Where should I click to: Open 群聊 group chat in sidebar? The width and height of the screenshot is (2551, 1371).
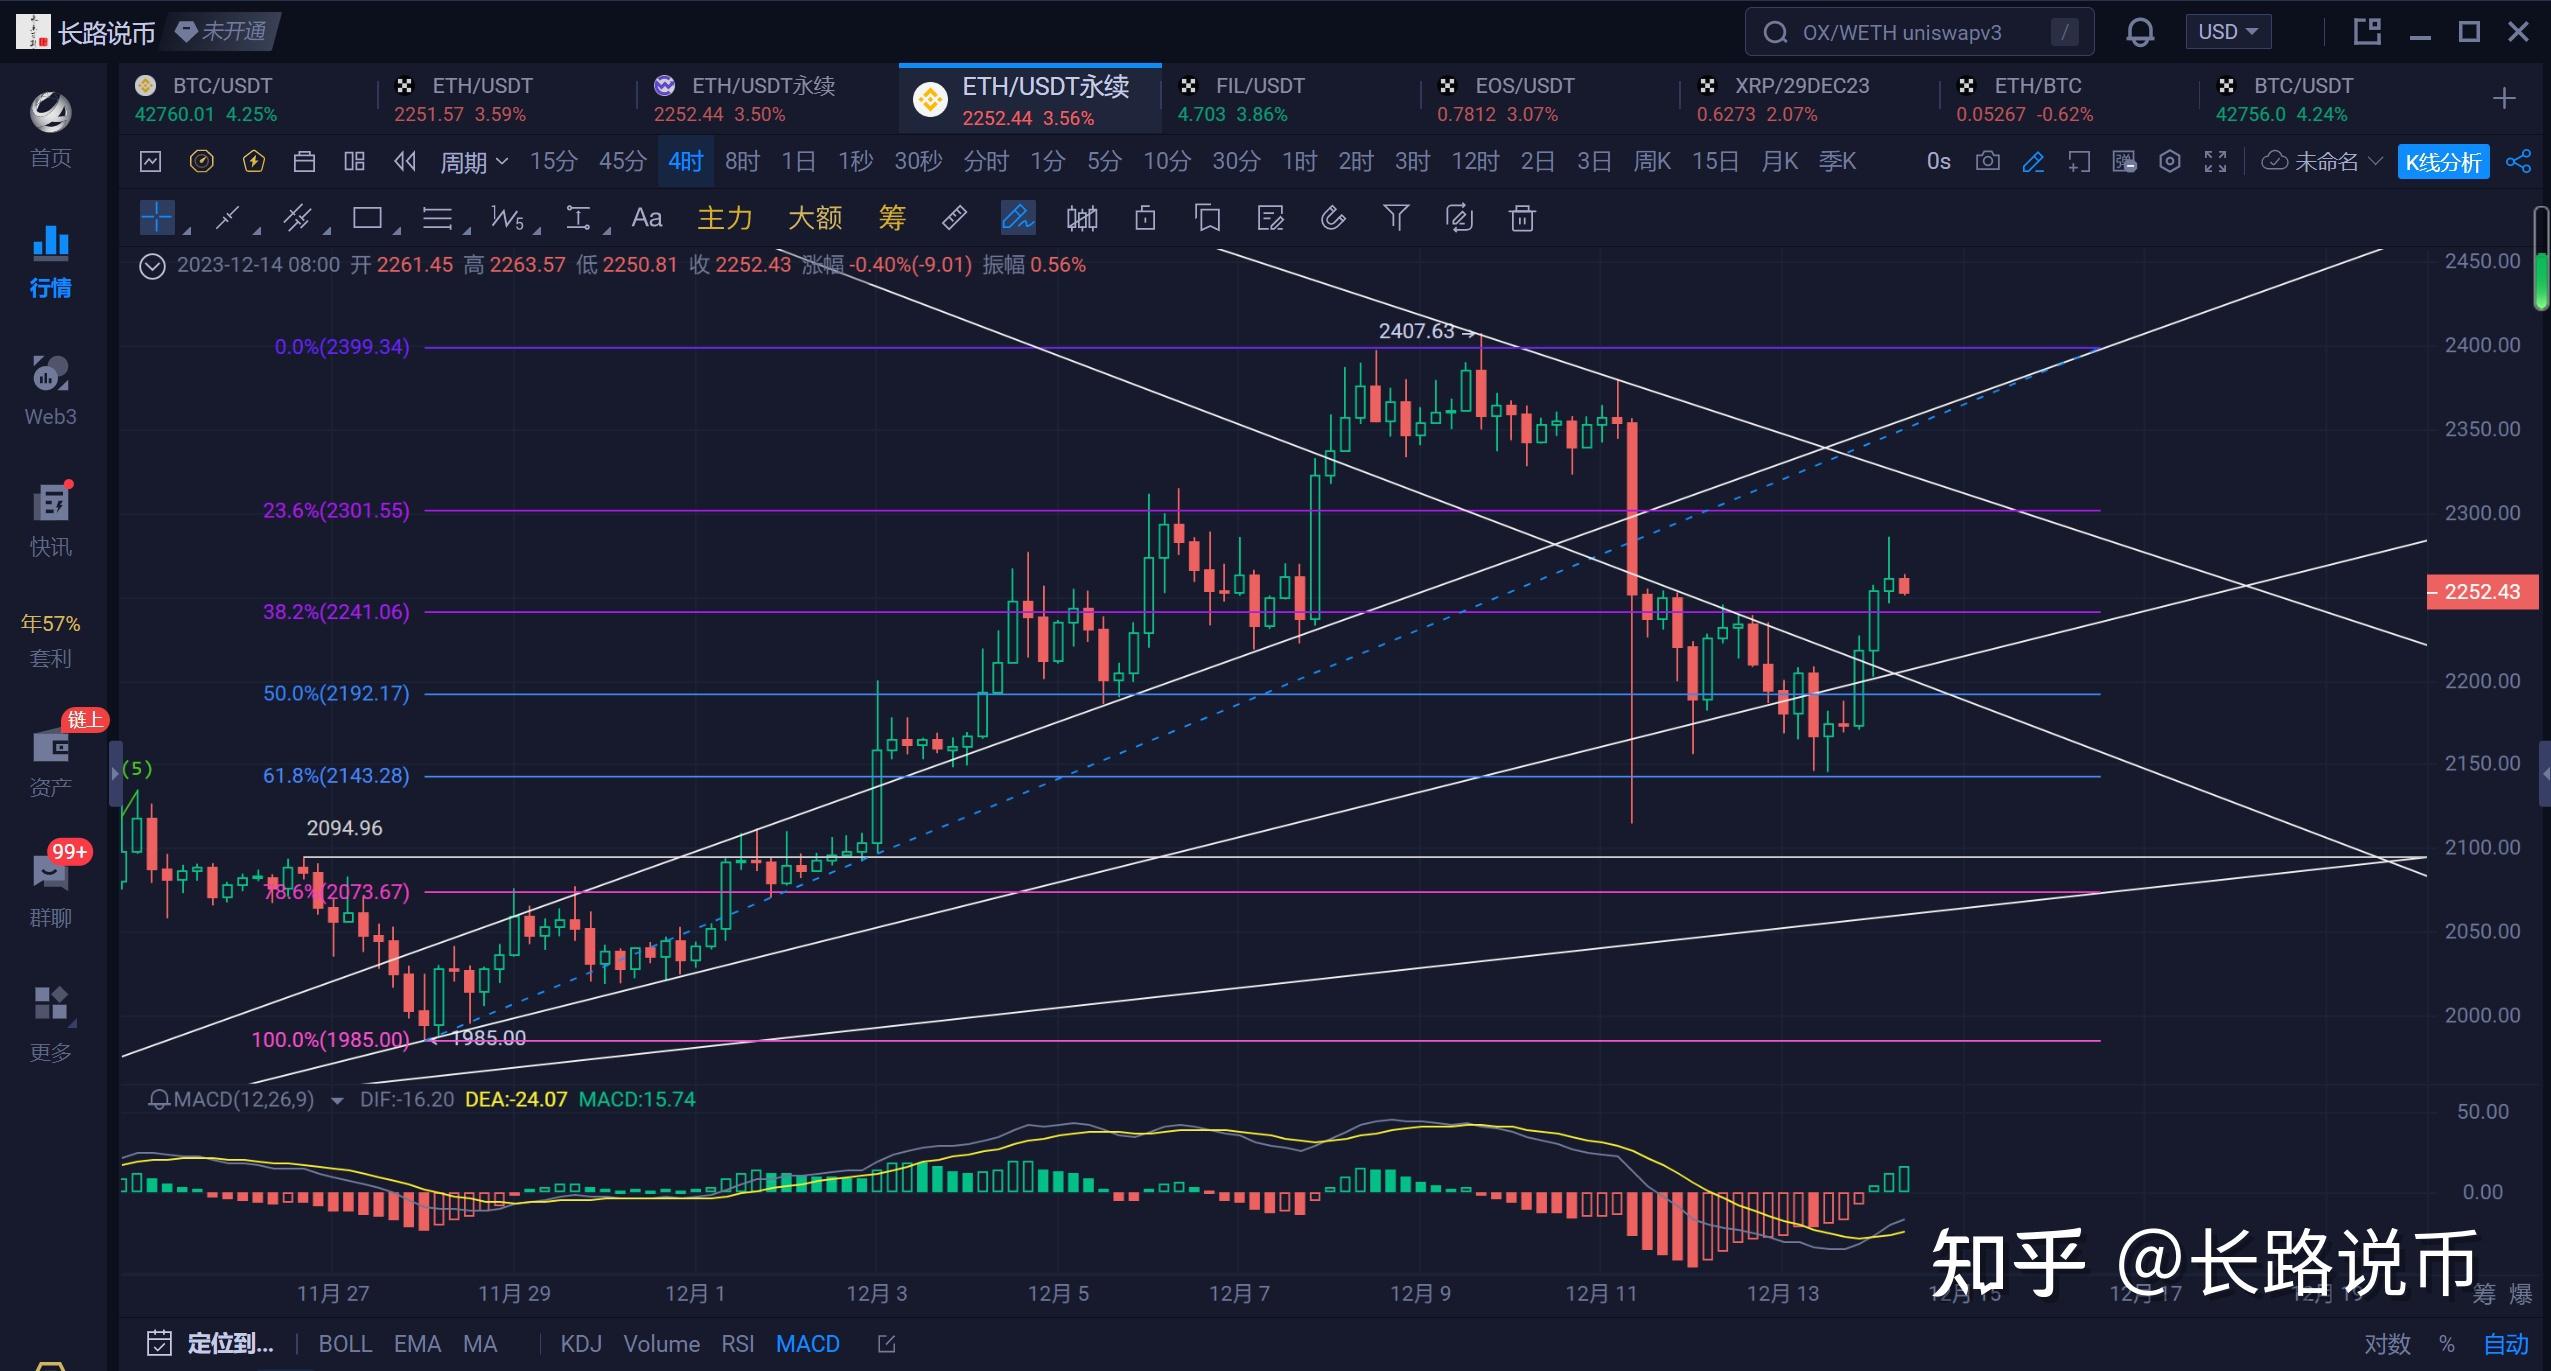(x=51, y=892)
